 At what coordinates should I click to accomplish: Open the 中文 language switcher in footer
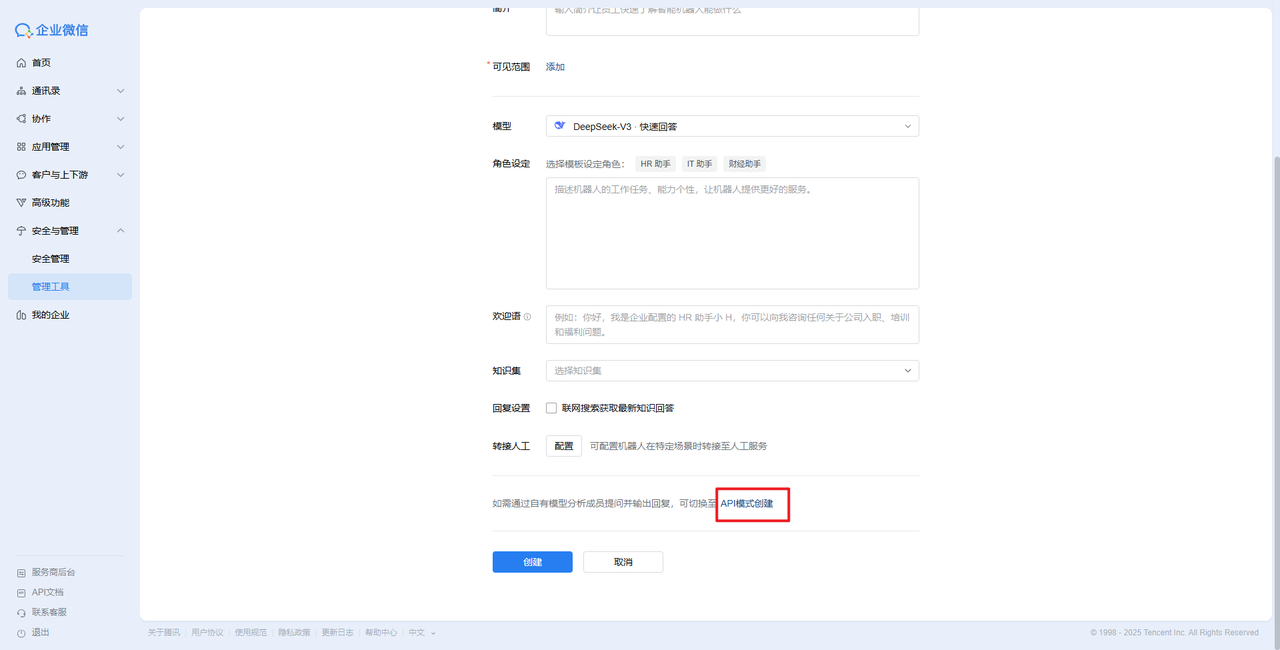pyautogui.click(x=421, y=633)
